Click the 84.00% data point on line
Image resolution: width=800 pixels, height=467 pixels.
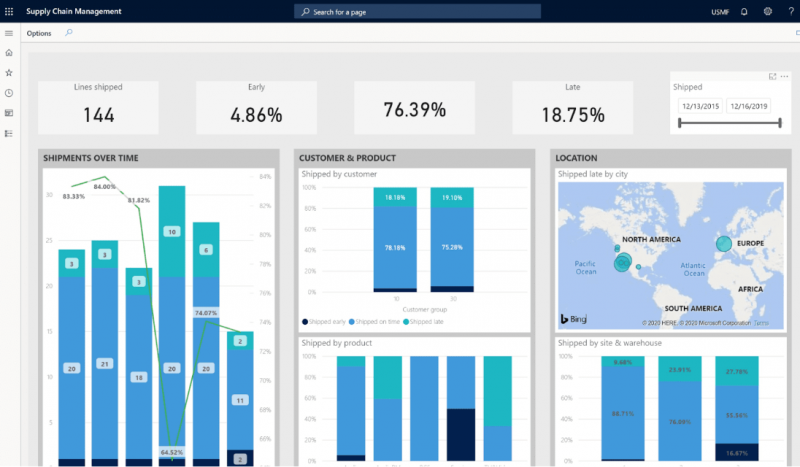tap(105, 177)
